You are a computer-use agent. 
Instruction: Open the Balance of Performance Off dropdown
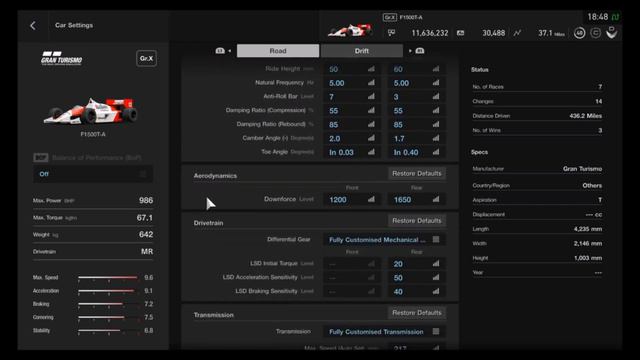tap(93, 174)
